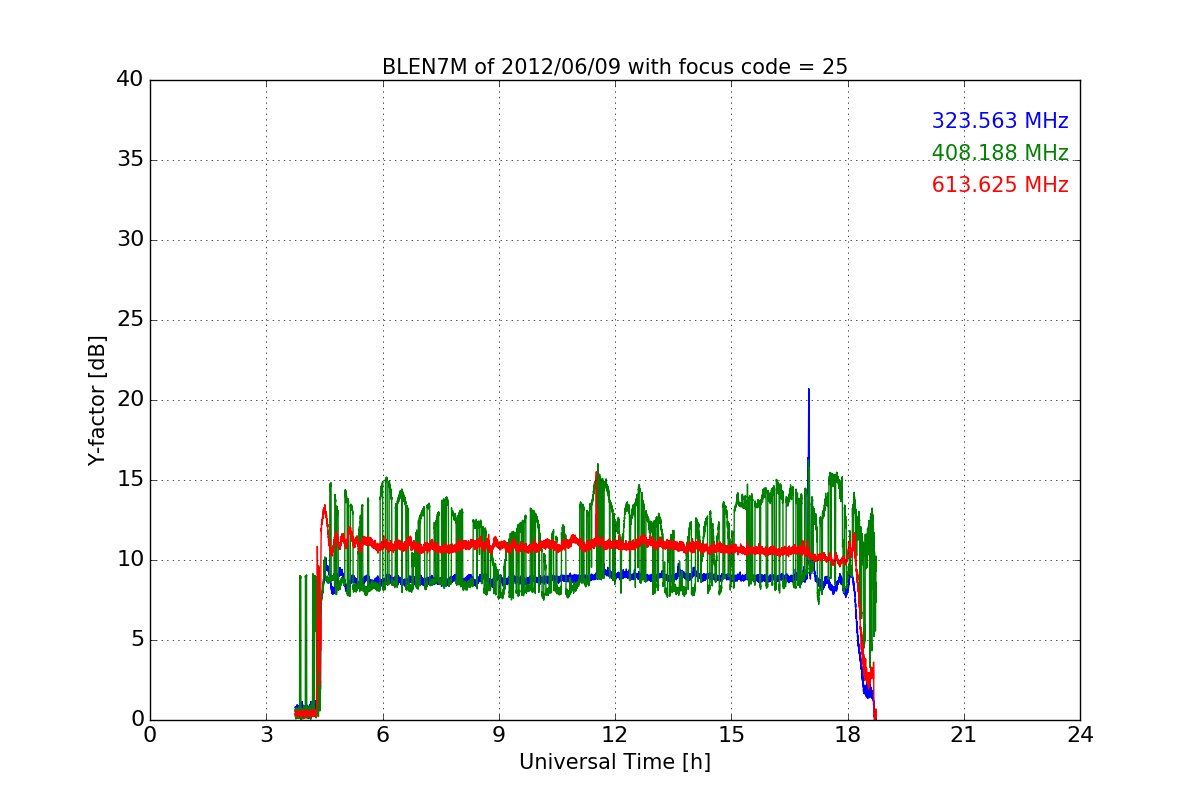Screen dimensions: 1200x800
Task: Click y-axis tick label 25
Action: [x=130, y=320]
